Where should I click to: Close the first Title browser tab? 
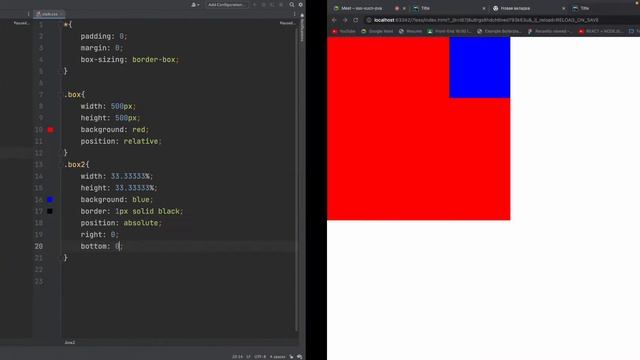(x=484, y=8)
